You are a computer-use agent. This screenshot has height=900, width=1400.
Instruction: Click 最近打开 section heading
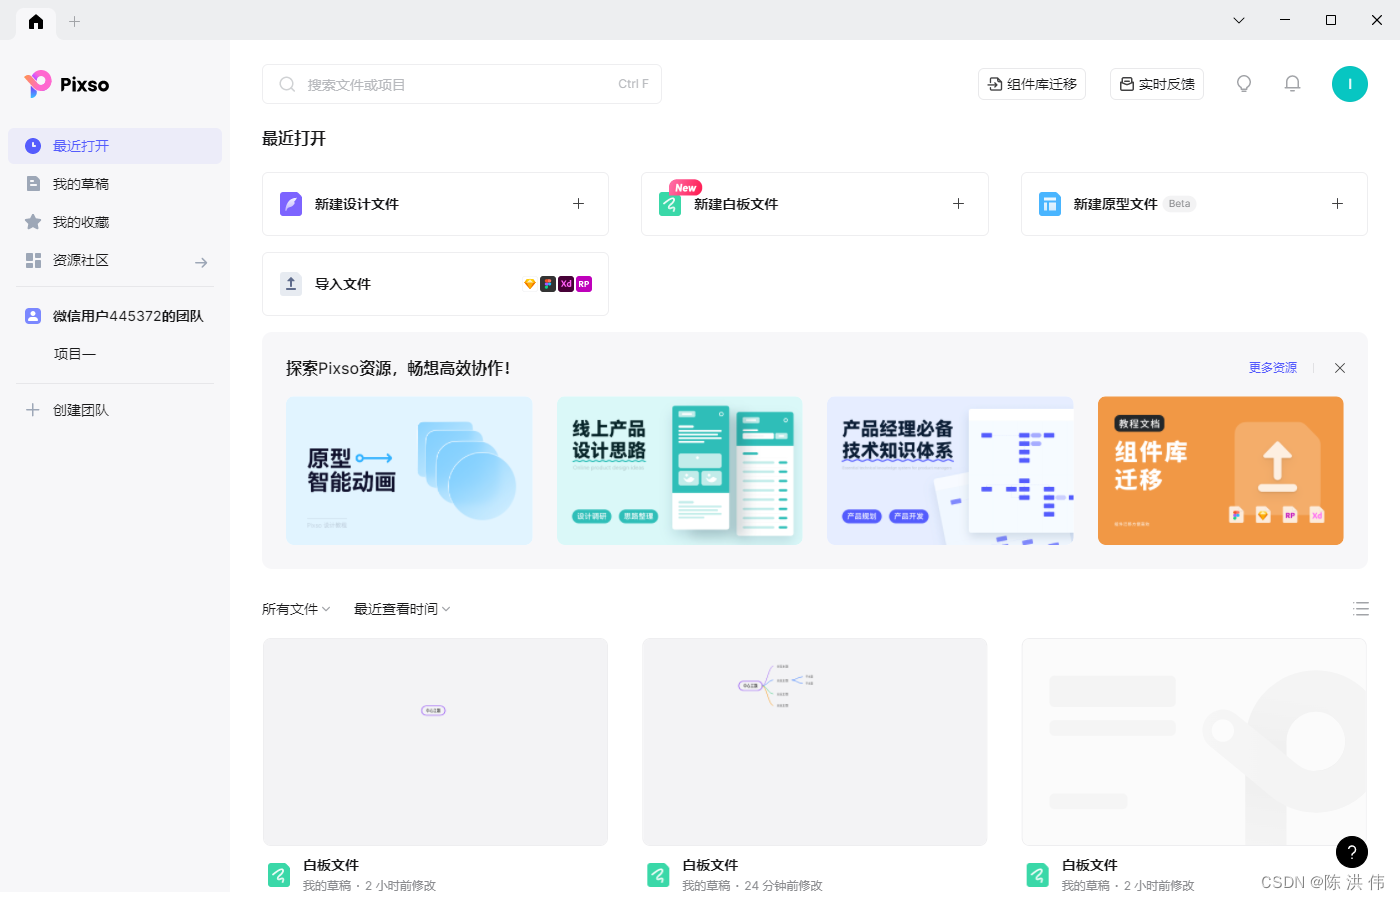tap(294, 138)
